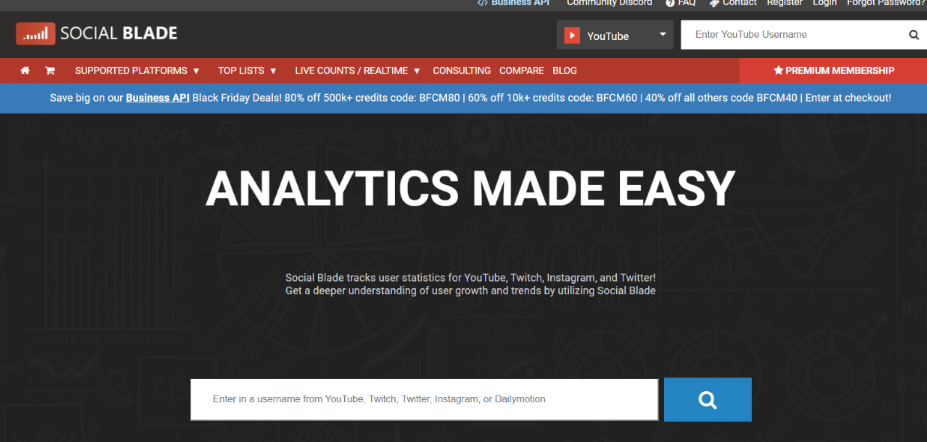This screenshot has height=442, width=927.
Task: Open the shopping cart icon
Action: [49, 71]
